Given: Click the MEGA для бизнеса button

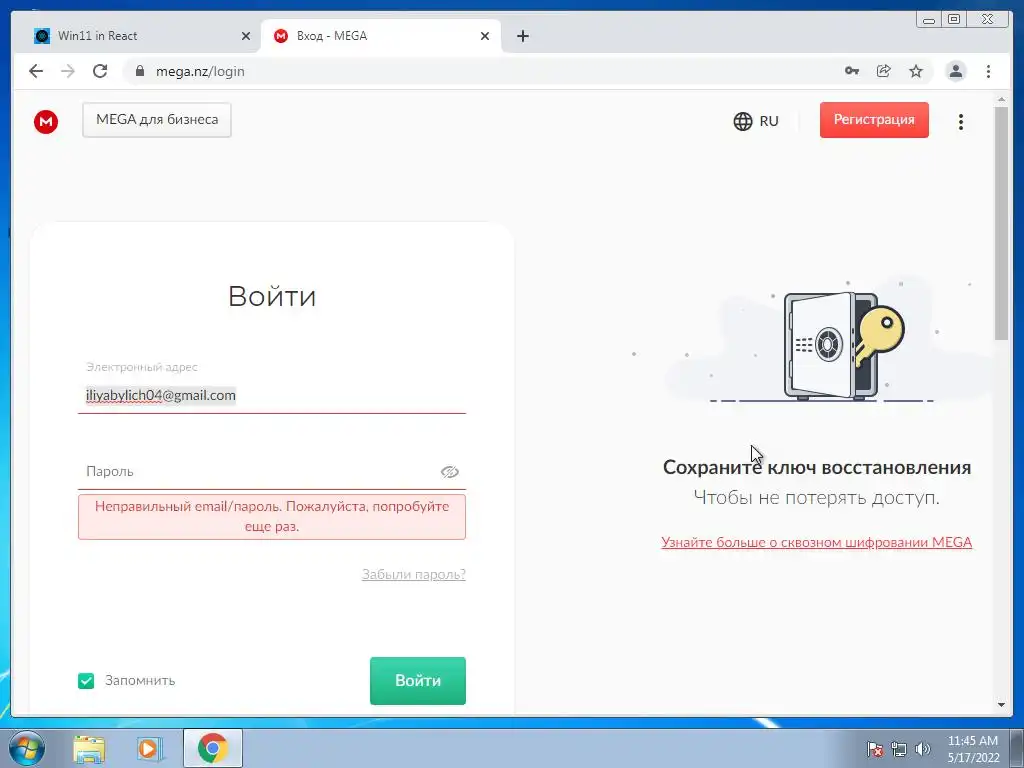Looking at the screenshot, I should pyautogui.click(x=157, y=120).
